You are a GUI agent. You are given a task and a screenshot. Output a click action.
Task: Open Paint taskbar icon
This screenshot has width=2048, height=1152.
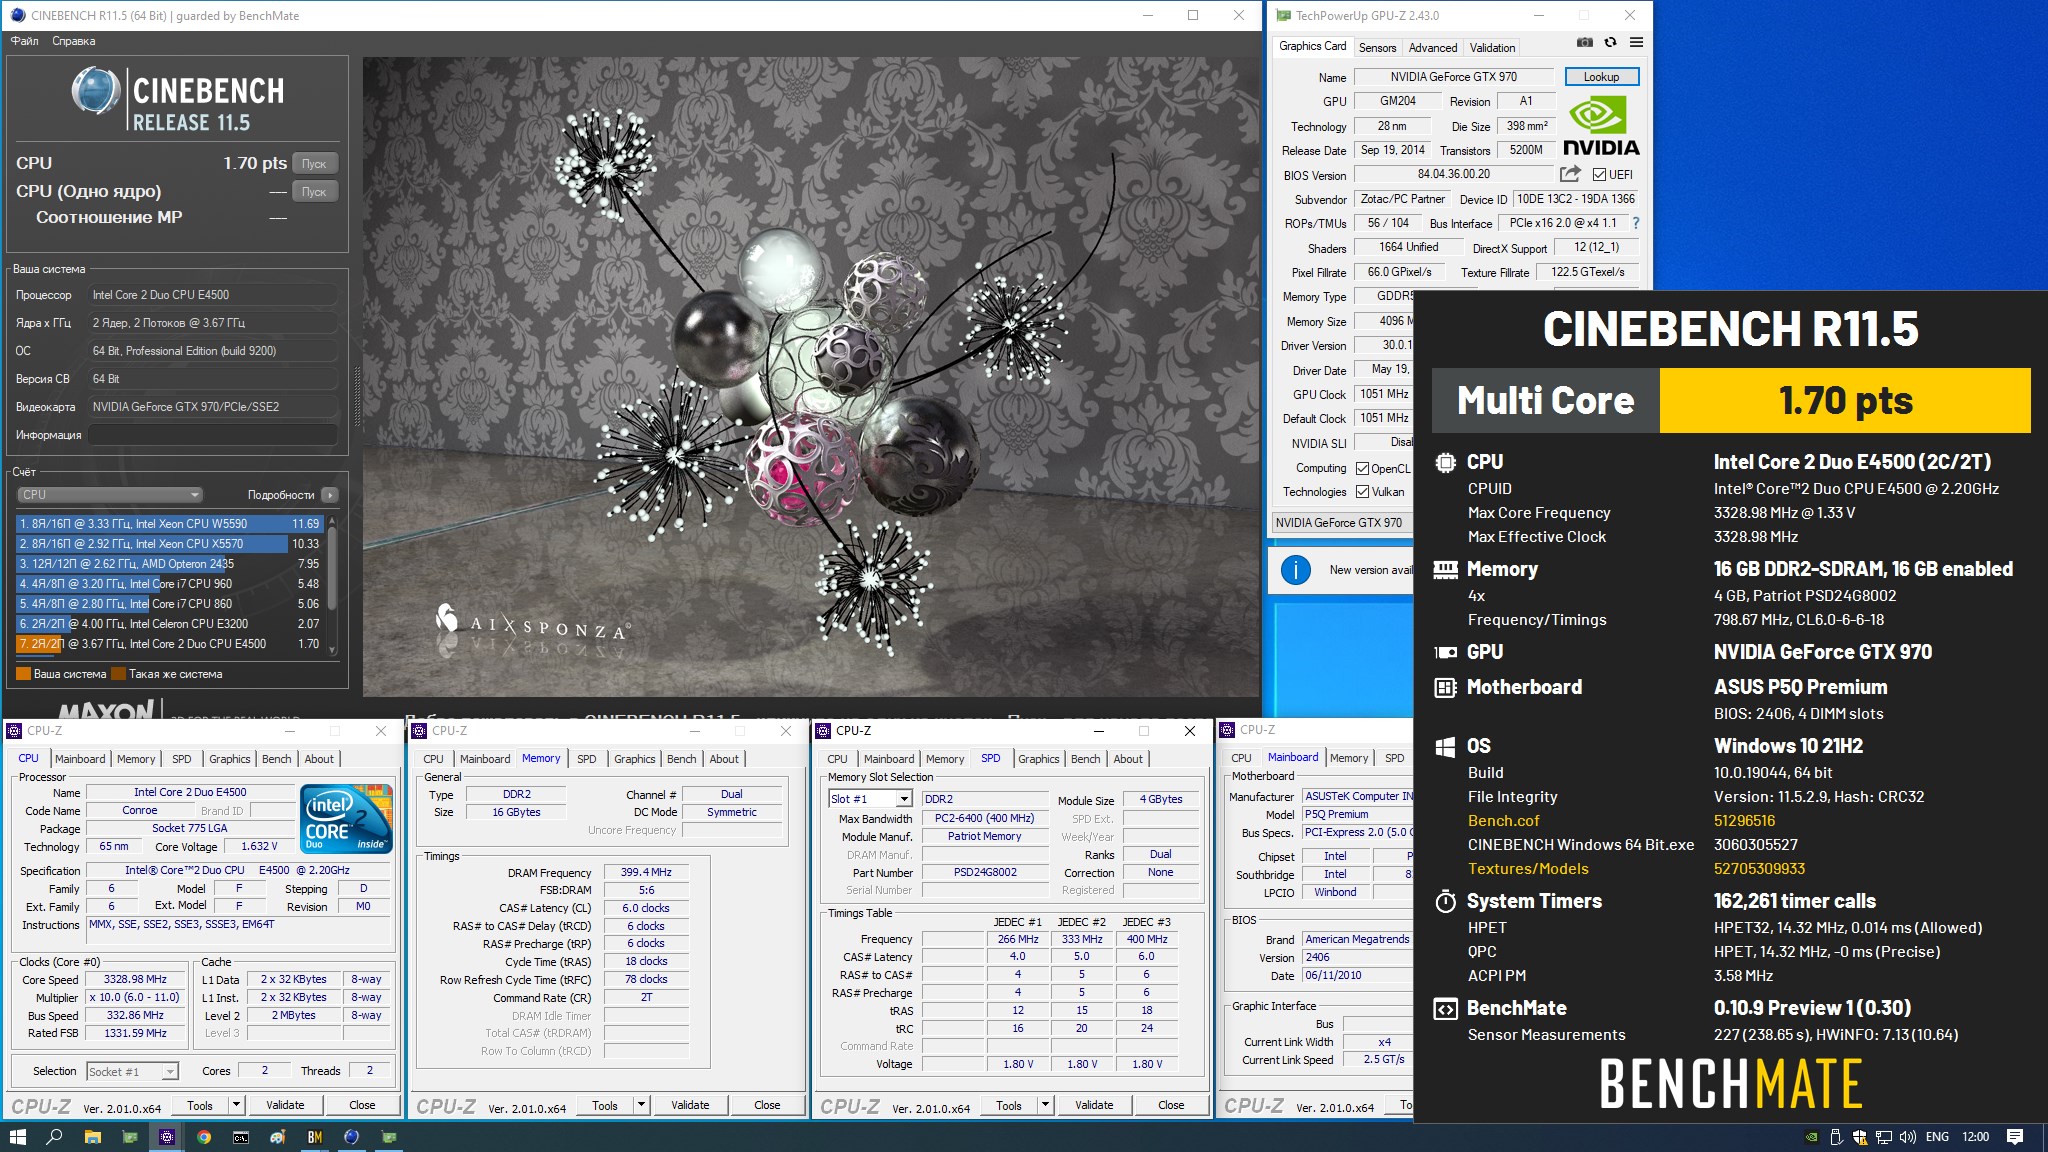(x=277, y=1137)
